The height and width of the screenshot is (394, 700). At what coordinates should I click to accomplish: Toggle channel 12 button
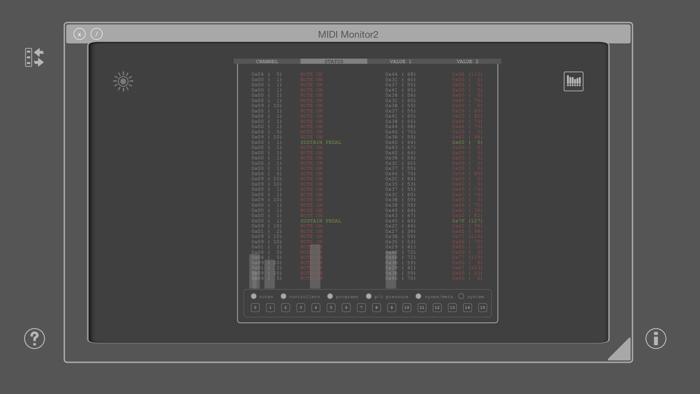(437, 307)
